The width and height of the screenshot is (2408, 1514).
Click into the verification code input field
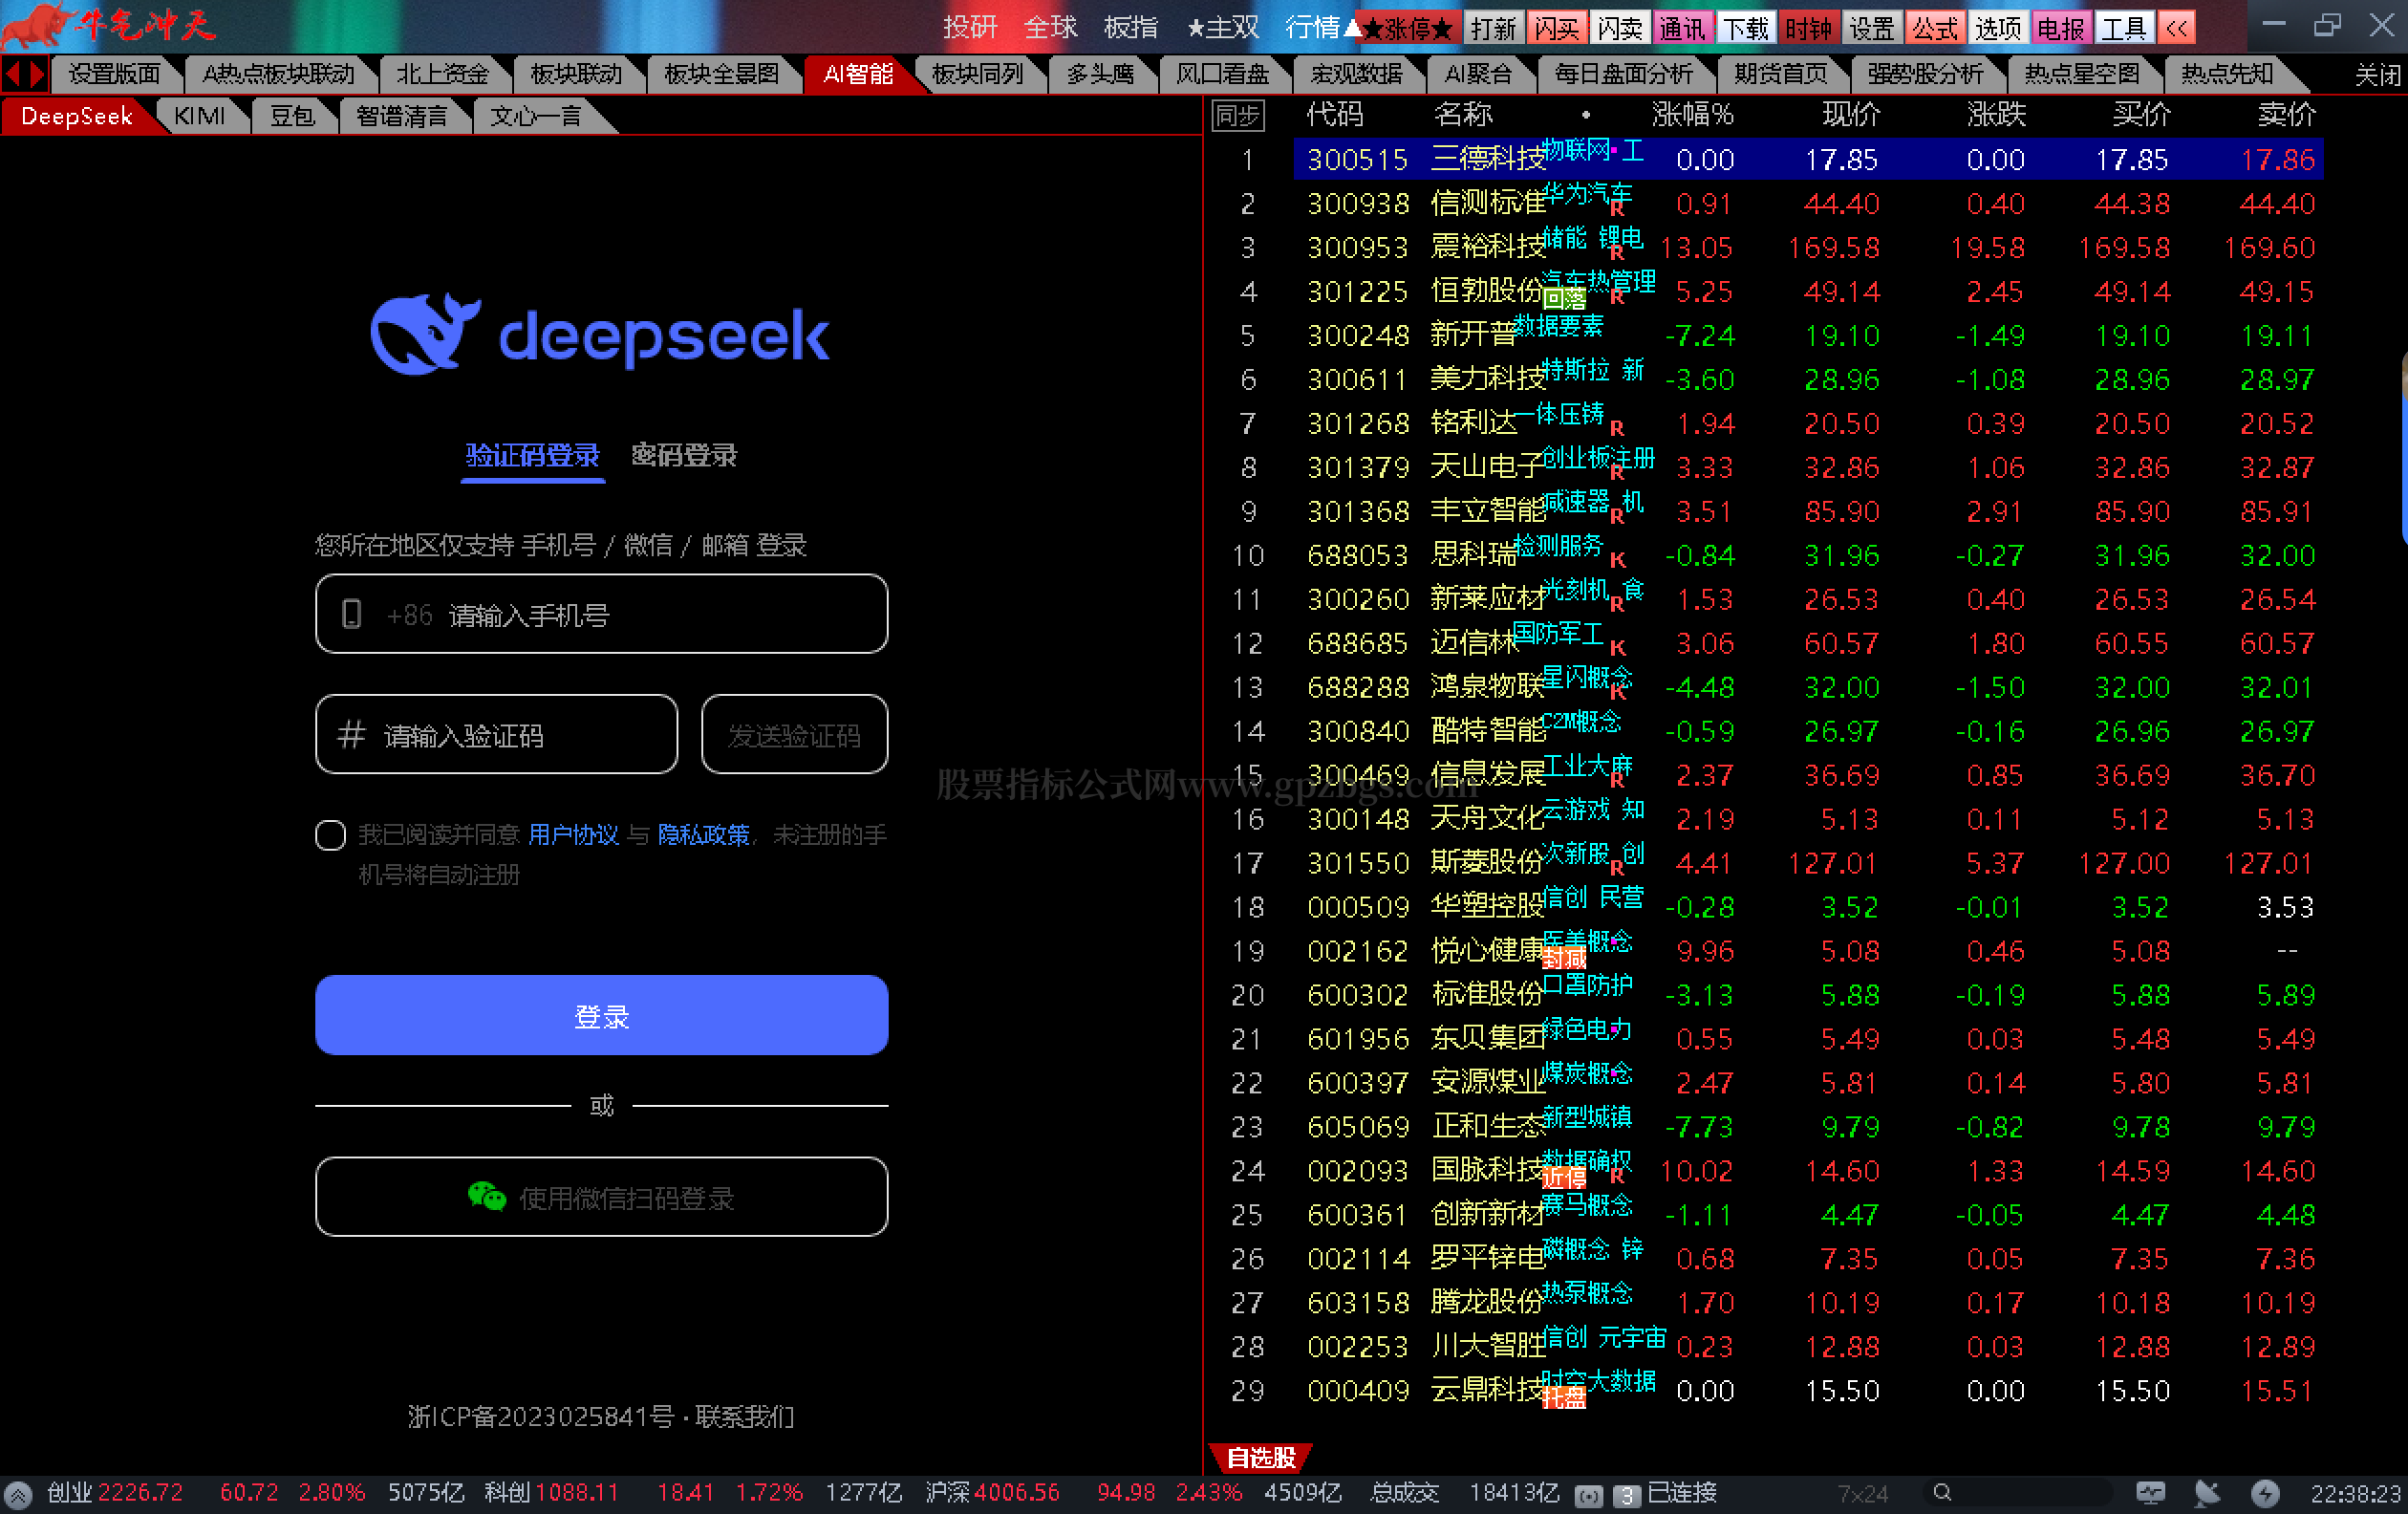coord(496,734)
